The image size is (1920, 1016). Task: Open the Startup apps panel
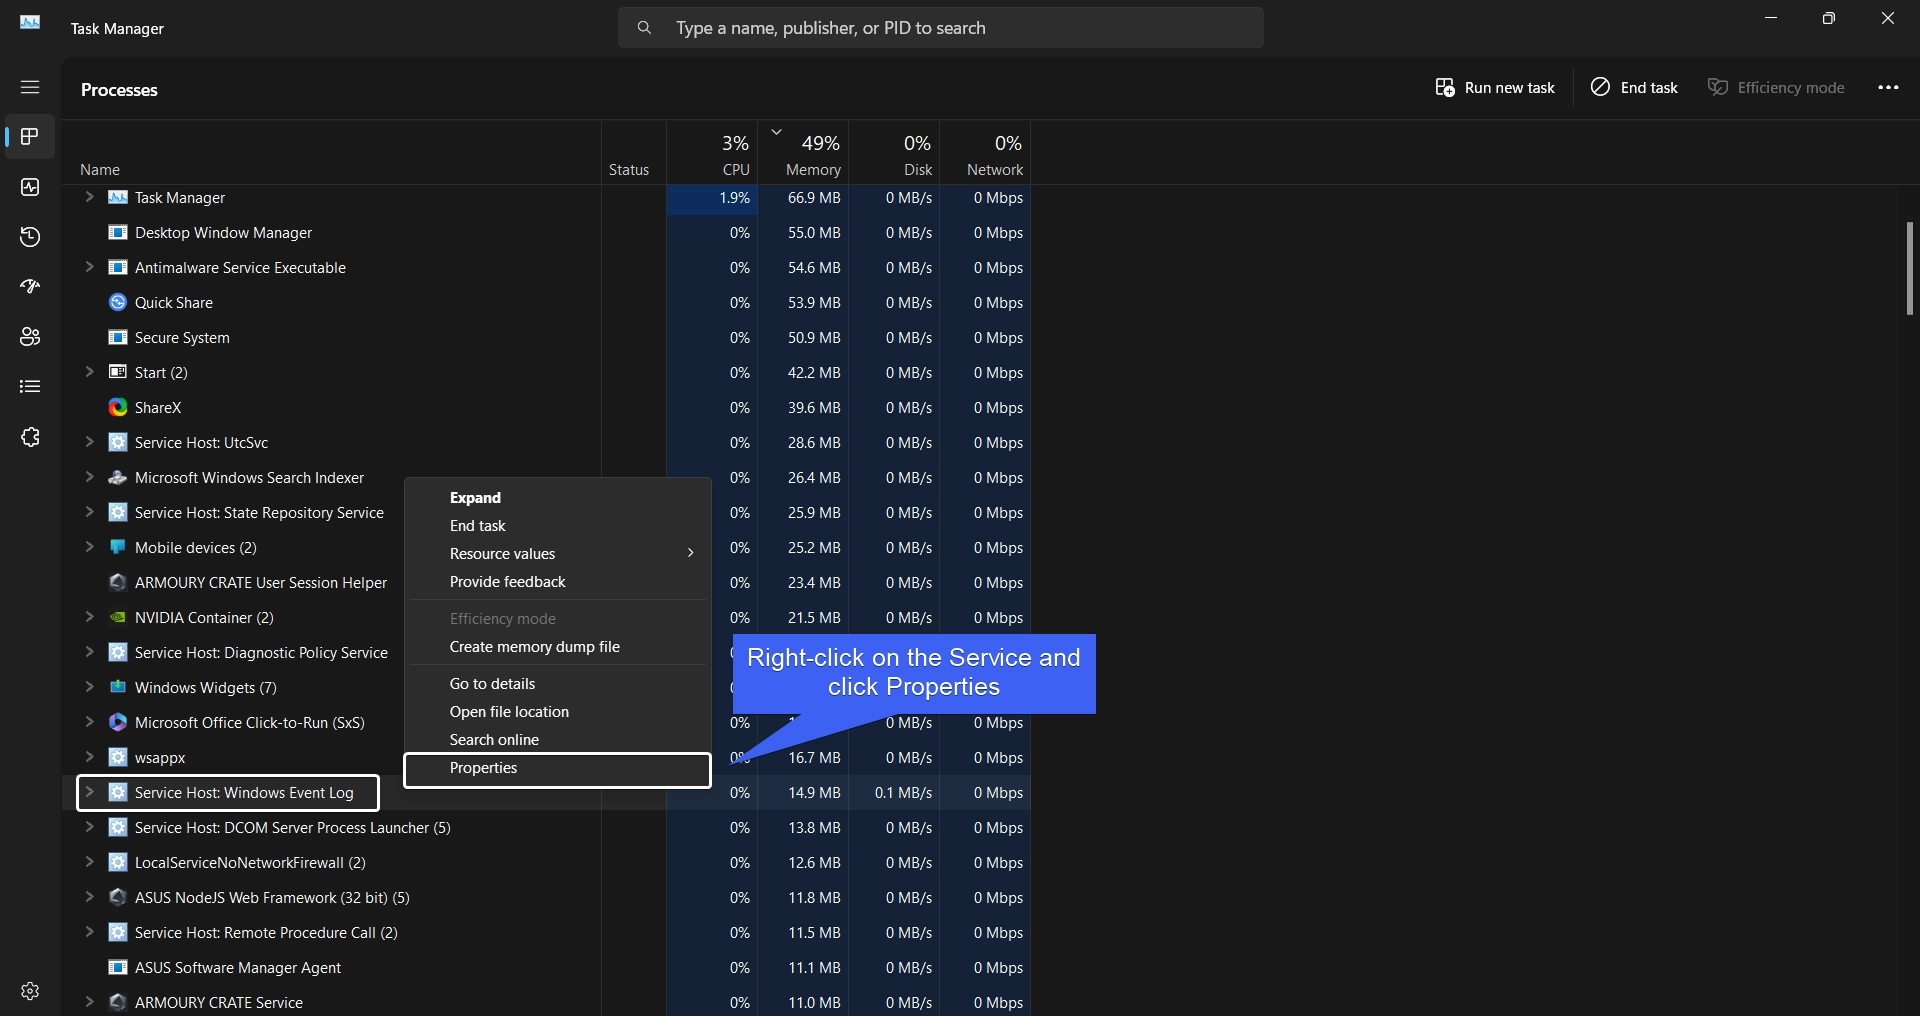click(x=30, y=287)
